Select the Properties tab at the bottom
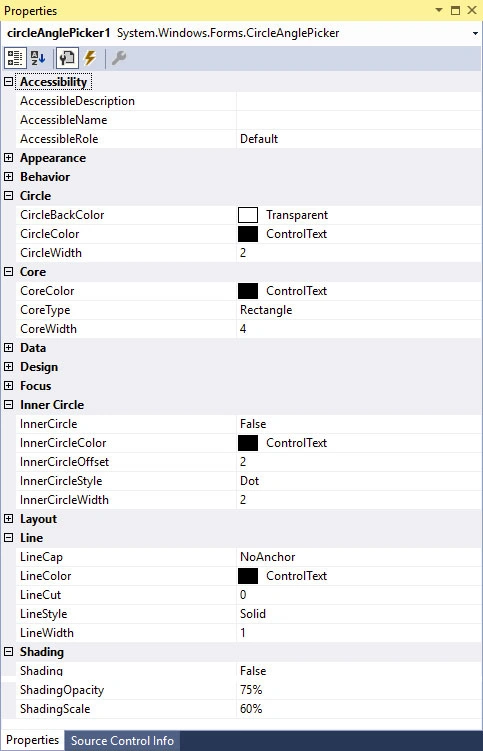Screen dimensions: 483x751 (x=32, y=740)
